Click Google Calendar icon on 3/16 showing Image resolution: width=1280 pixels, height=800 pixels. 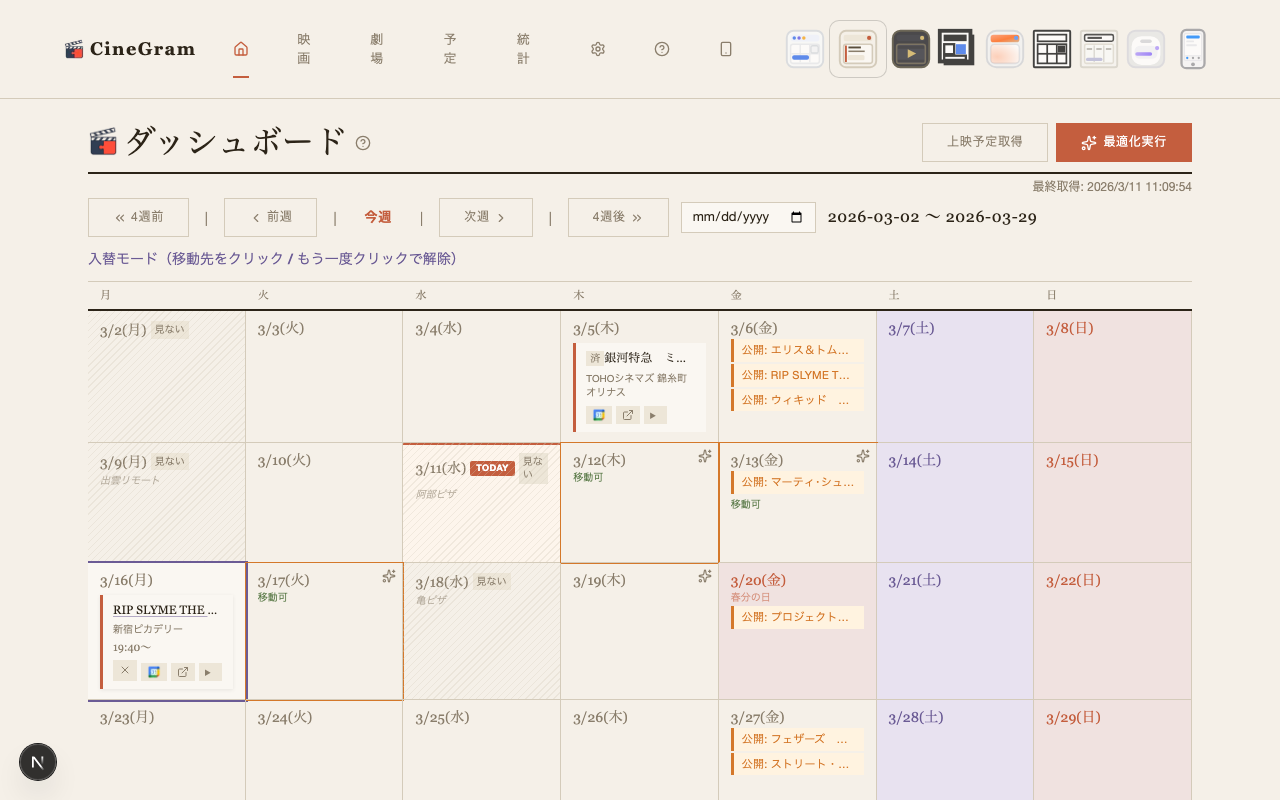click(x=154, y=672)
